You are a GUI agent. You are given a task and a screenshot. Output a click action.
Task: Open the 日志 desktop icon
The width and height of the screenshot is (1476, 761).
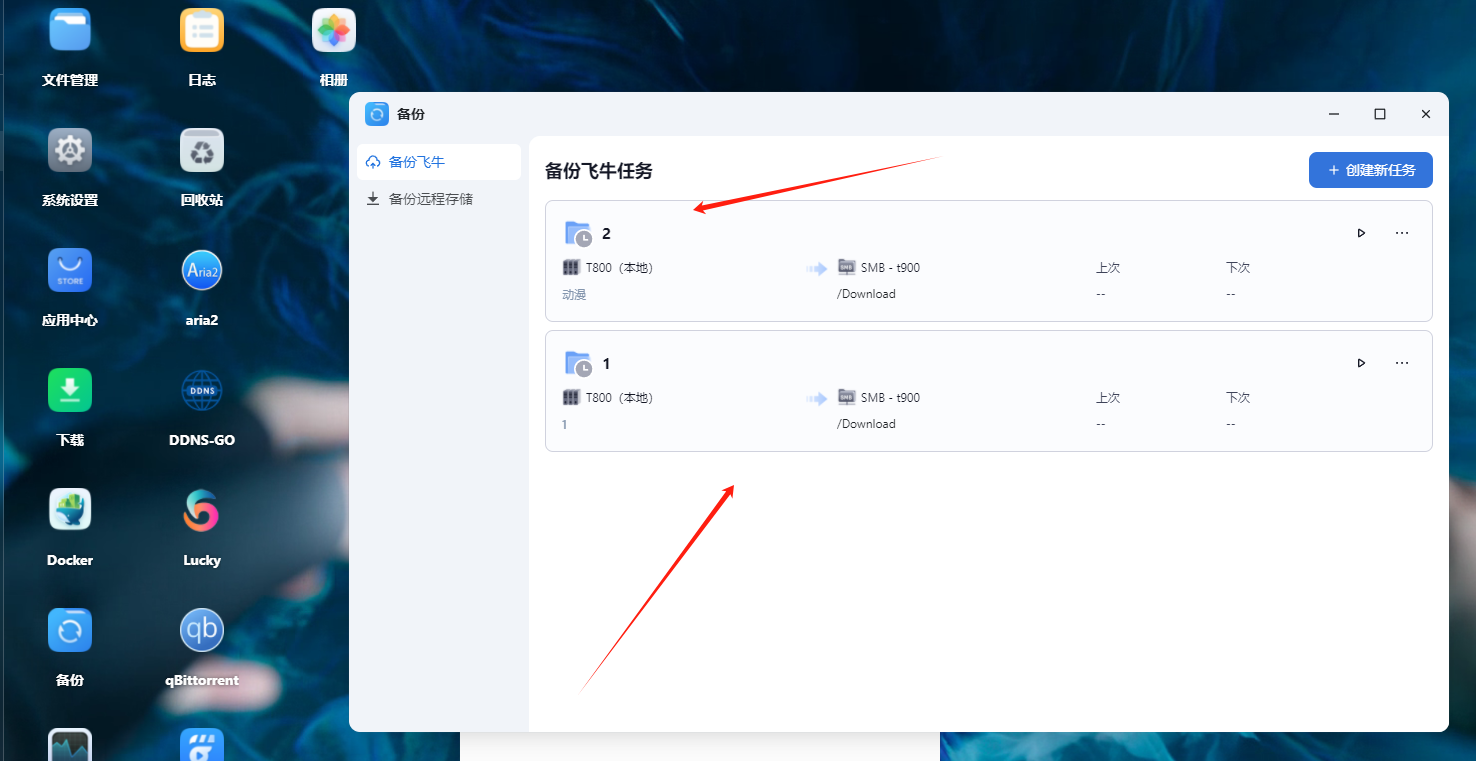pos(202,30)
